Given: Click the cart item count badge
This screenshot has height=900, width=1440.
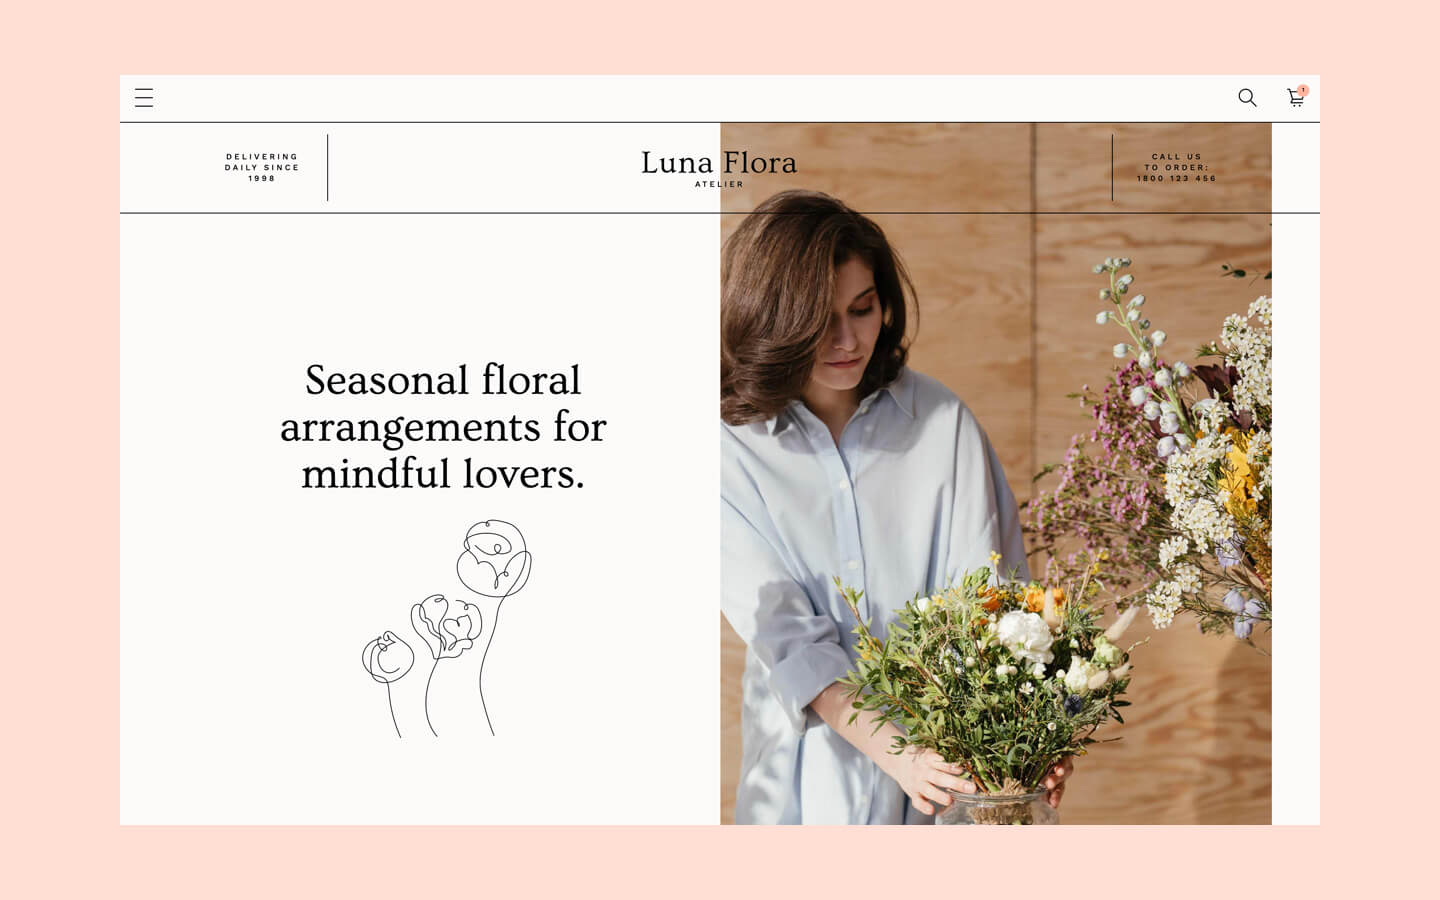Looking at the screenshot, I should (x=1303, y=90).
